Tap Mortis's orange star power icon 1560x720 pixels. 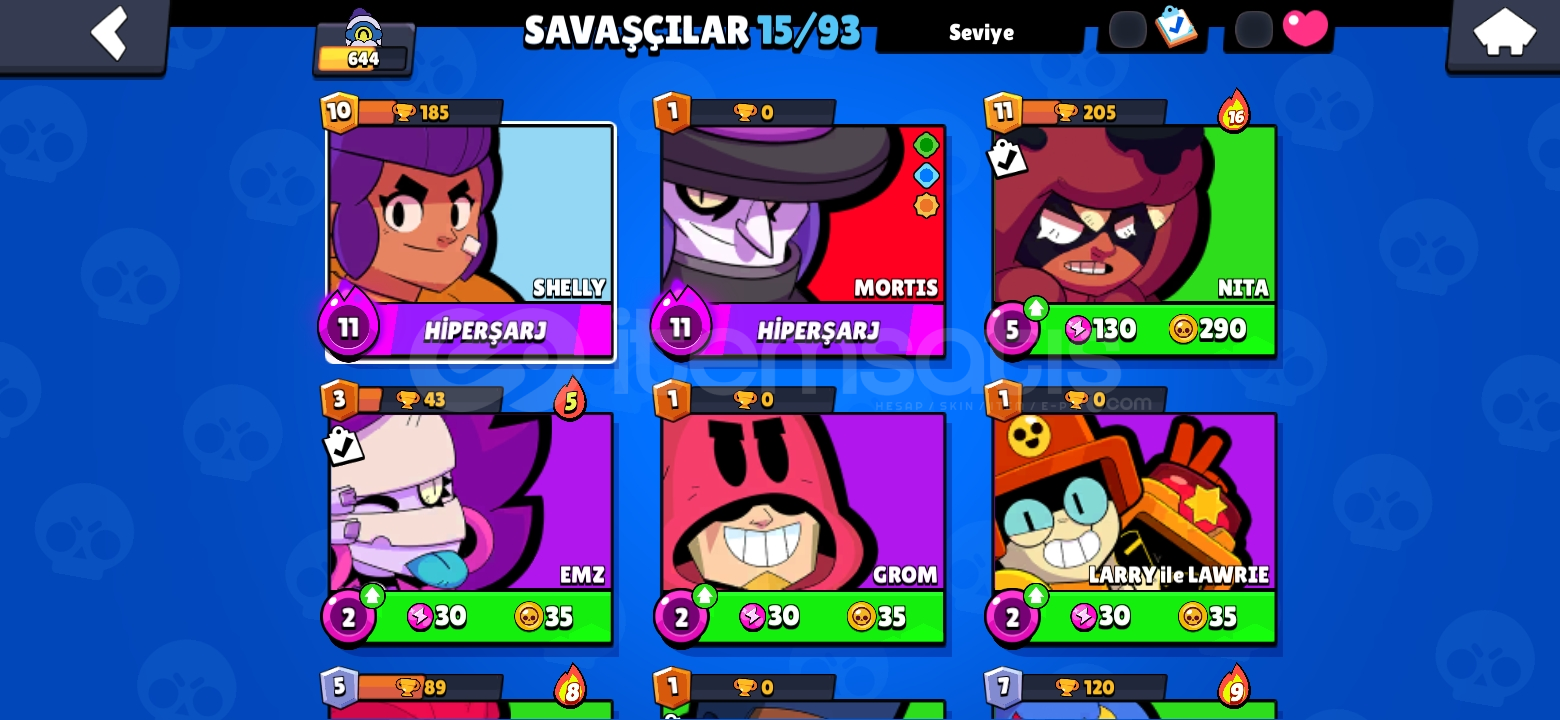click(926, 206)
